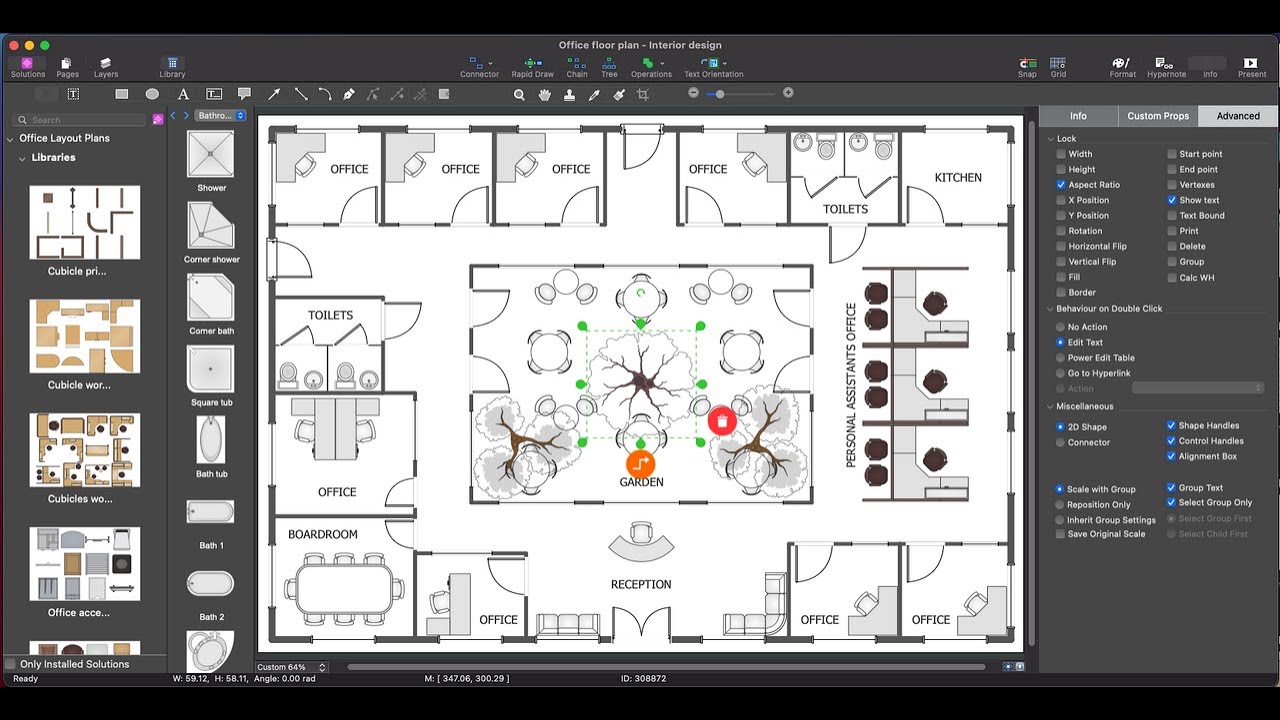This screenshot has width=1280, height=720.
Task: Select the crop tool
Action: point(643,94)
